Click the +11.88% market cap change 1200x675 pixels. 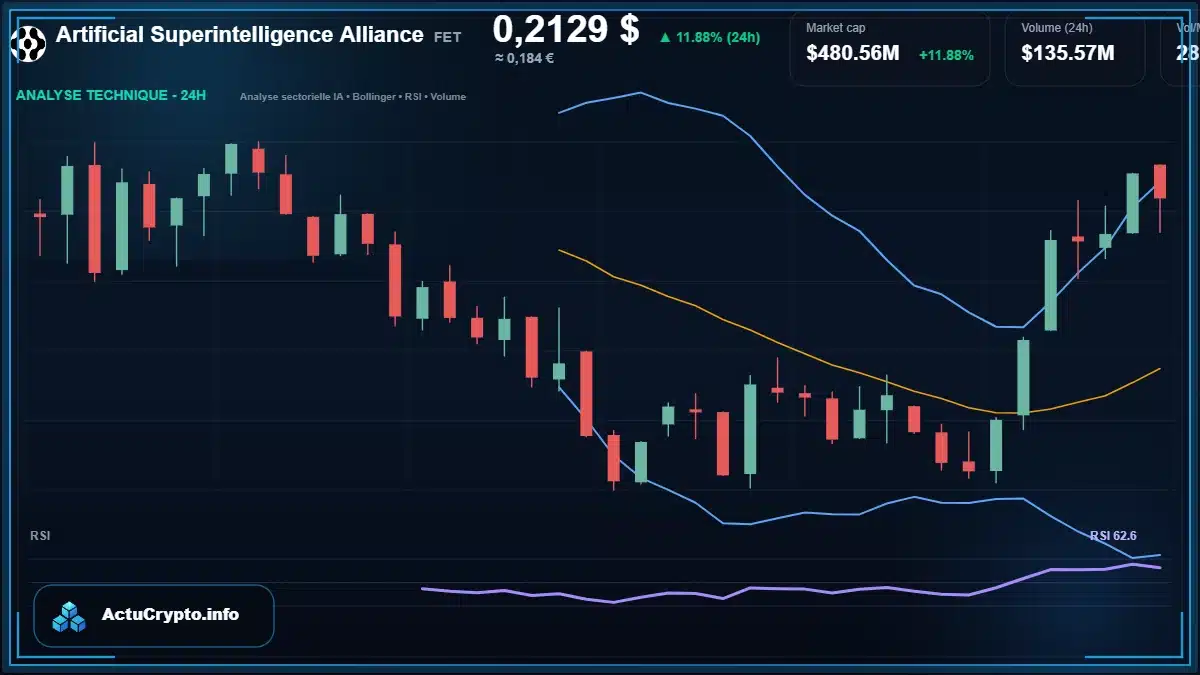pos(946,55)
